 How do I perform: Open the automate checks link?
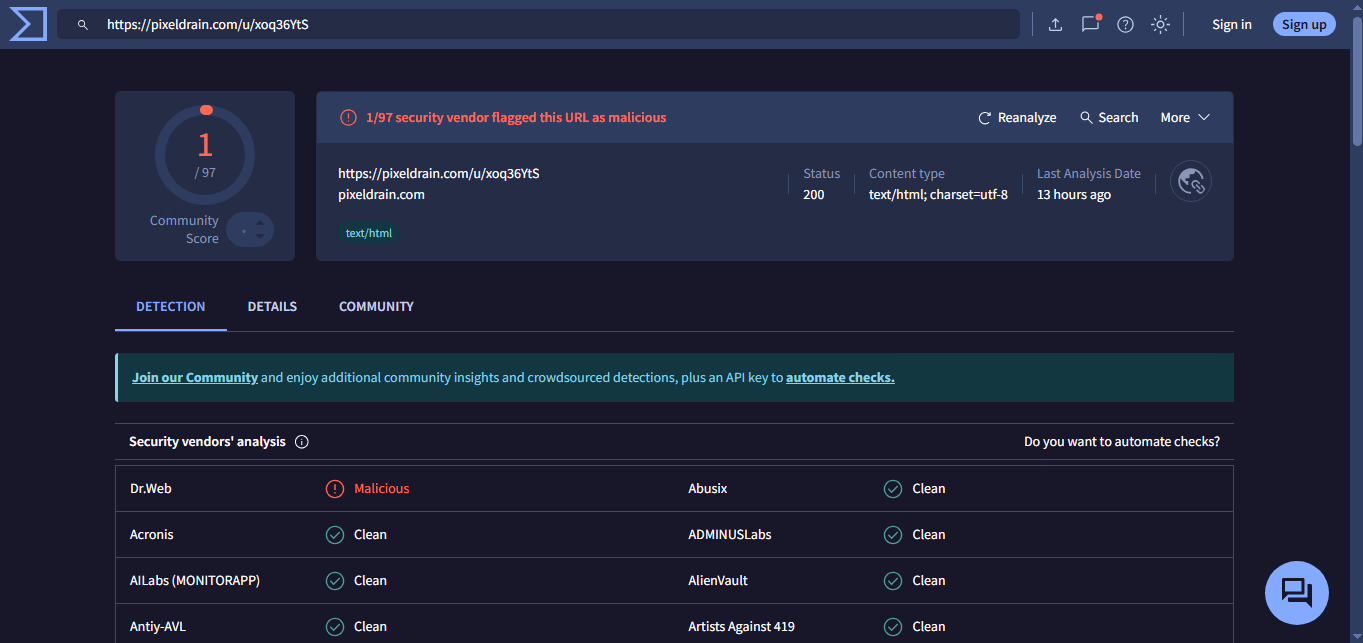(x=840, y=378)
